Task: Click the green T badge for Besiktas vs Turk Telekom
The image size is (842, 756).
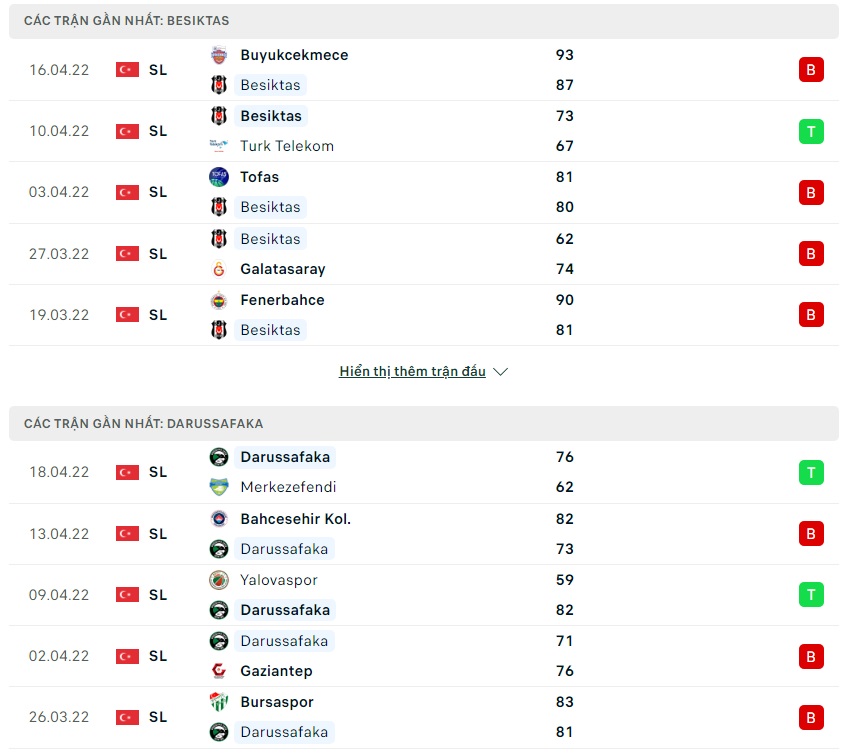Action: pos(811,131)
